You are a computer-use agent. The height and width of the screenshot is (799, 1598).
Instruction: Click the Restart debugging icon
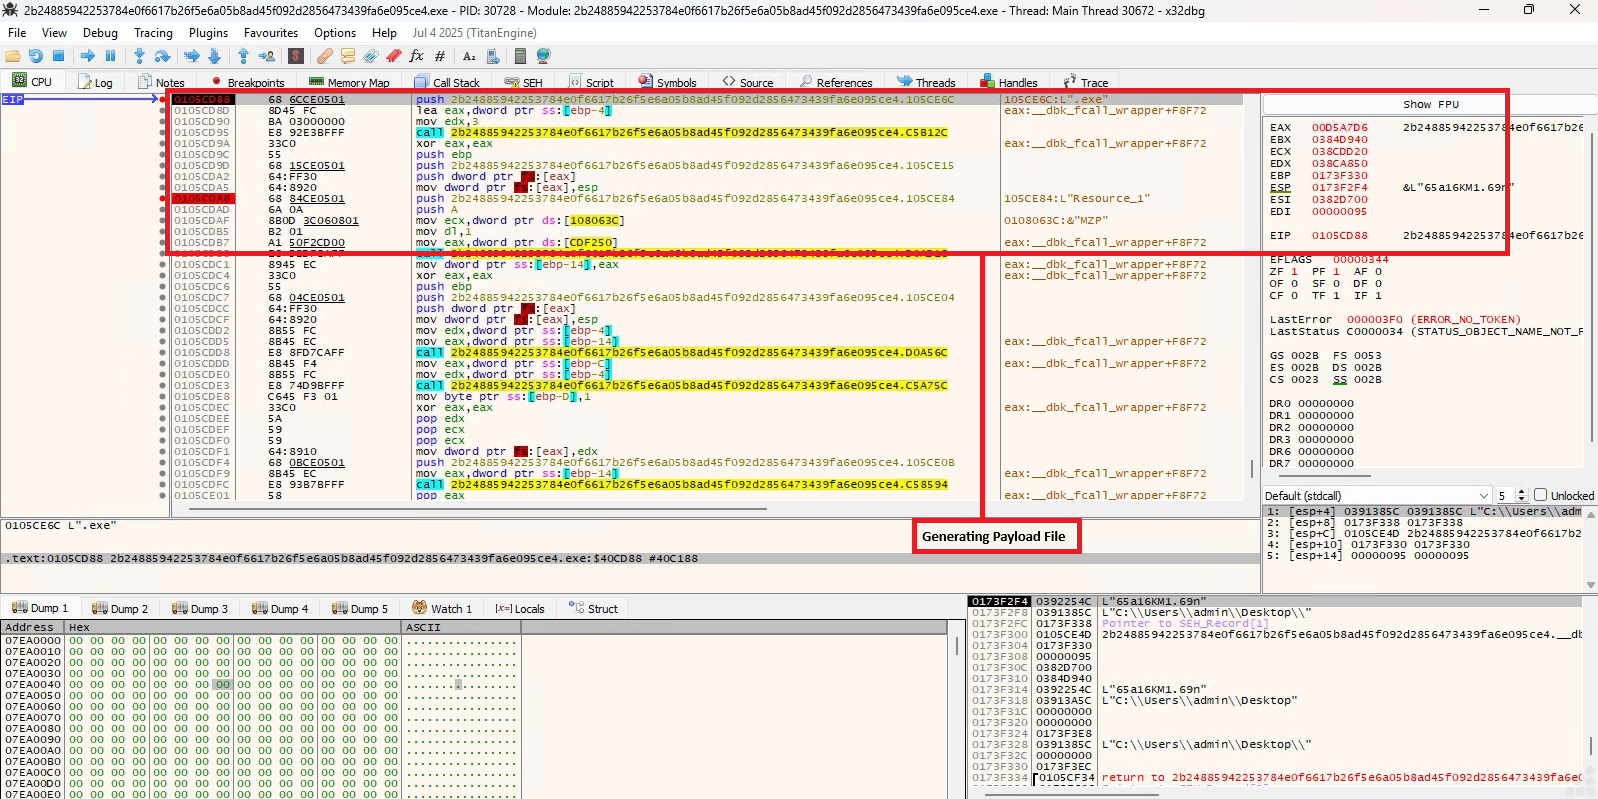pos(36,56)
